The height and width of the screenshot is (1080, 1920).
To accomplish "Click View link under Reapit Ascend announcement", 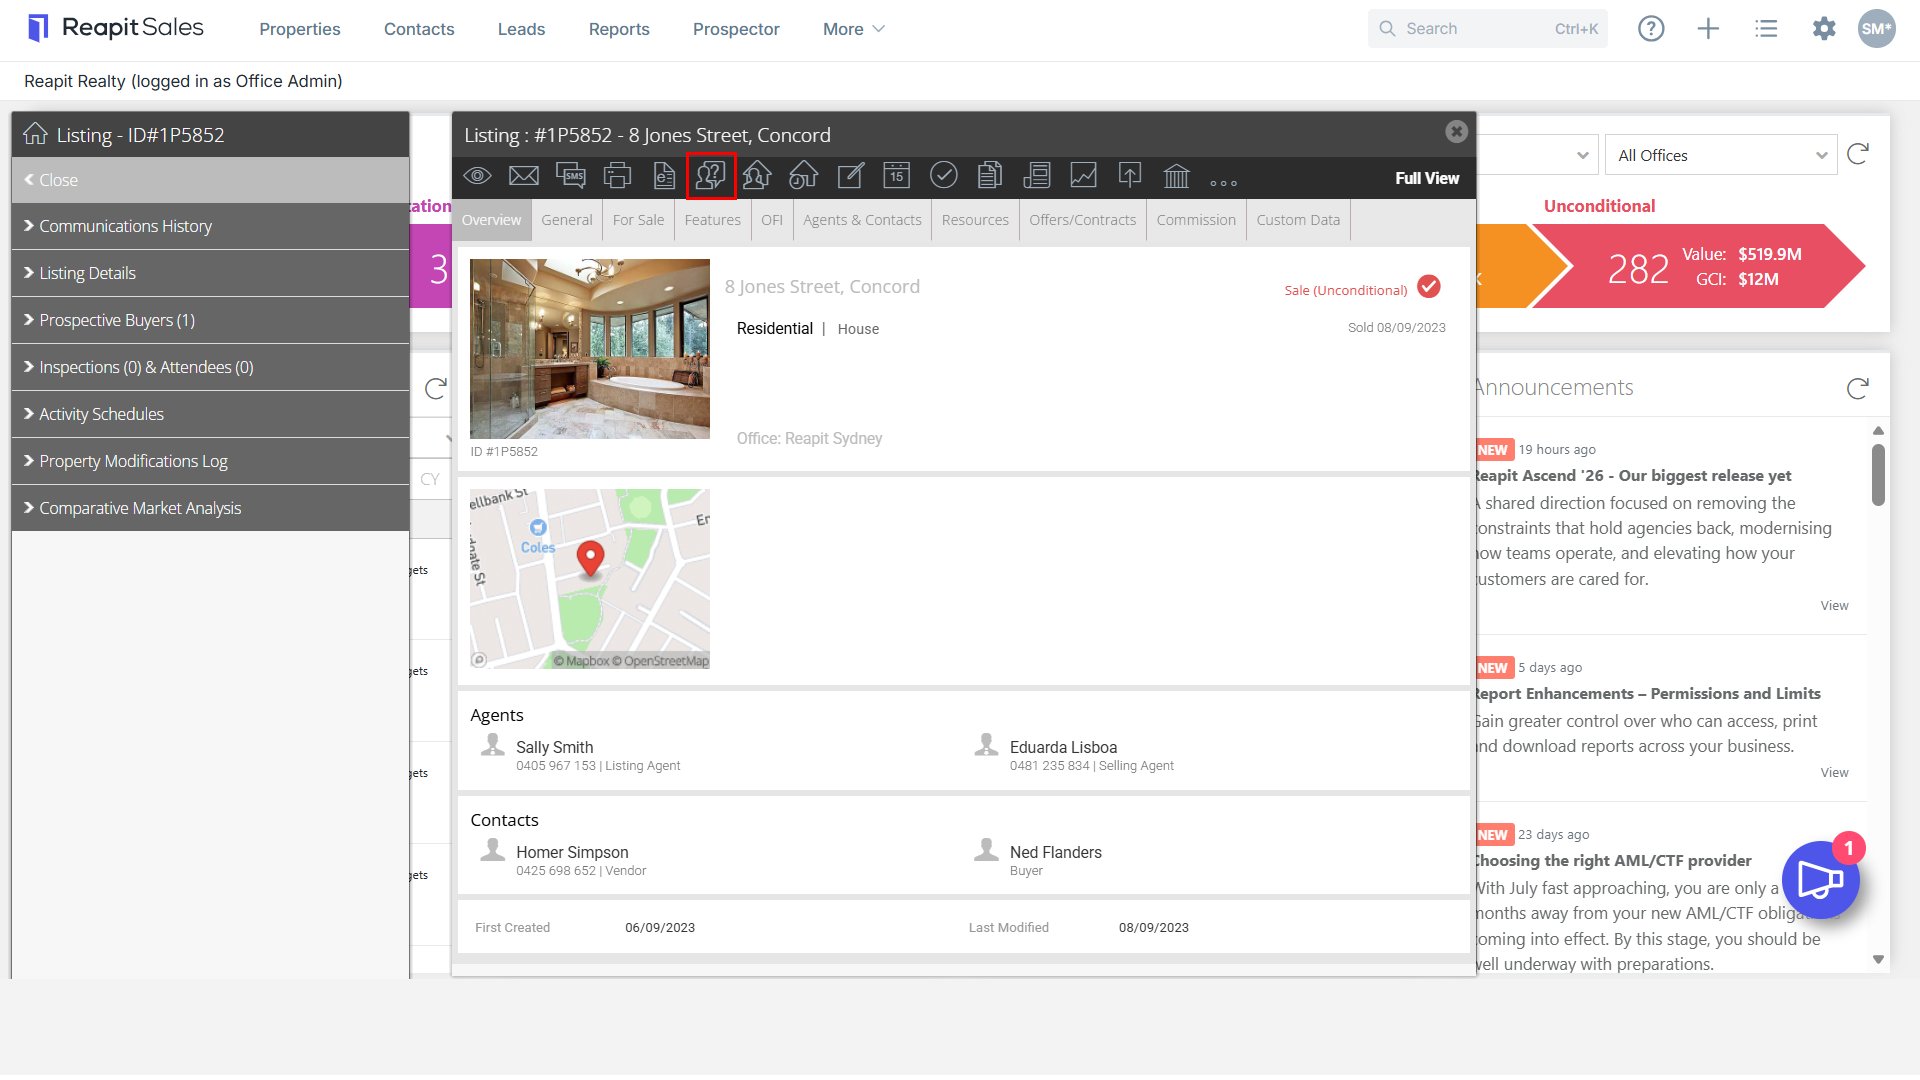I will pyautogui.click(x=1834, y=606).
